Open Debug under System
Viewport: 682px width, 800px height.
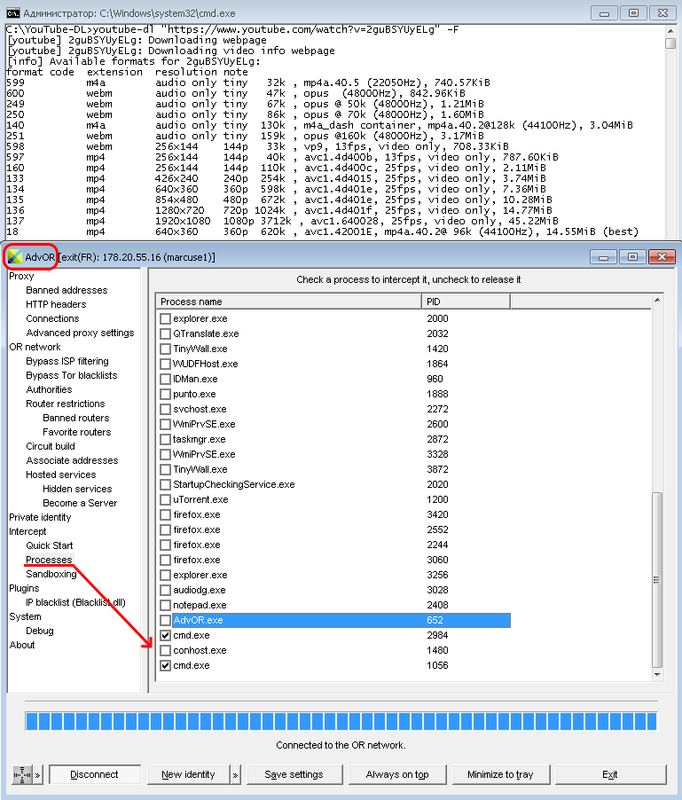click(x=40, y=631)
